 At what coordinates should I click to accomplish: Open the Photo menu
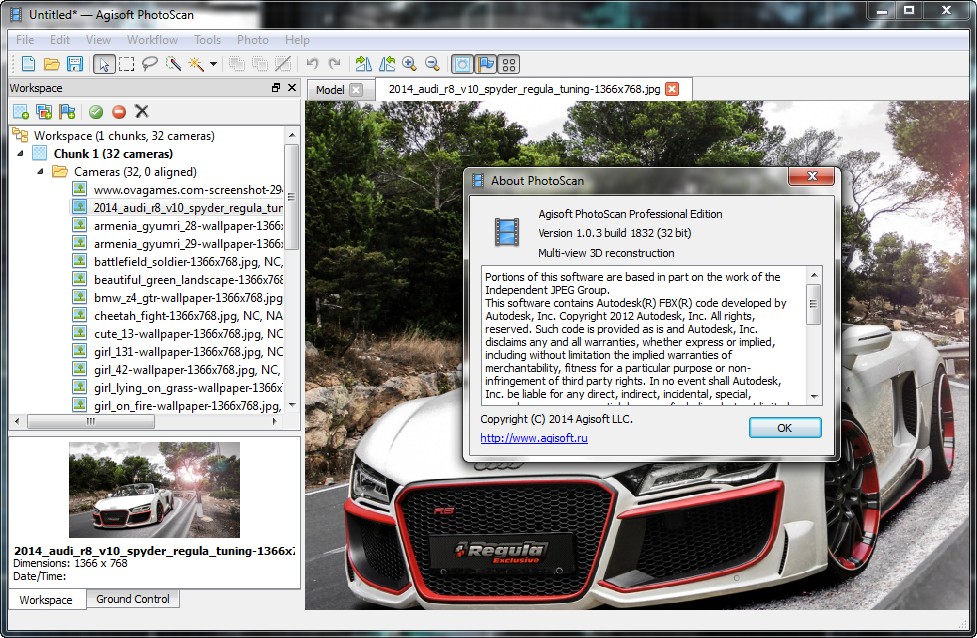pyautogui.click(x=253, y=40)
